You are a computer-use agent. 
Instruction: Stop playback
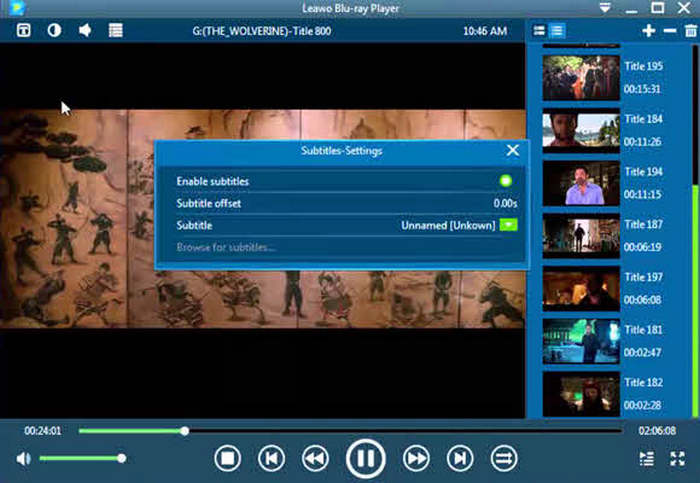(x=228, y=458)
